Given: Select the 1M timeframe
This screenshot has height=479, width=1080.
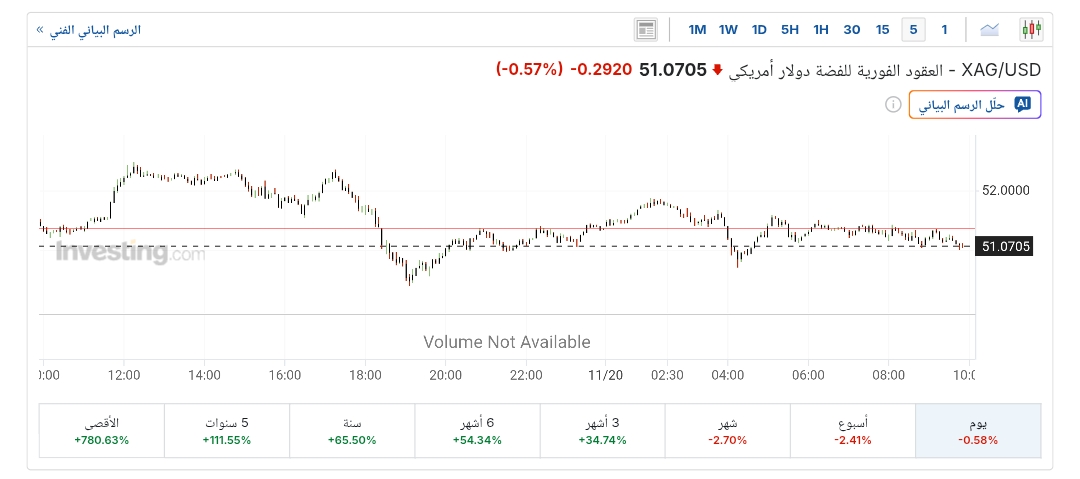Looking at the screenshot, I should pos(697,29).
